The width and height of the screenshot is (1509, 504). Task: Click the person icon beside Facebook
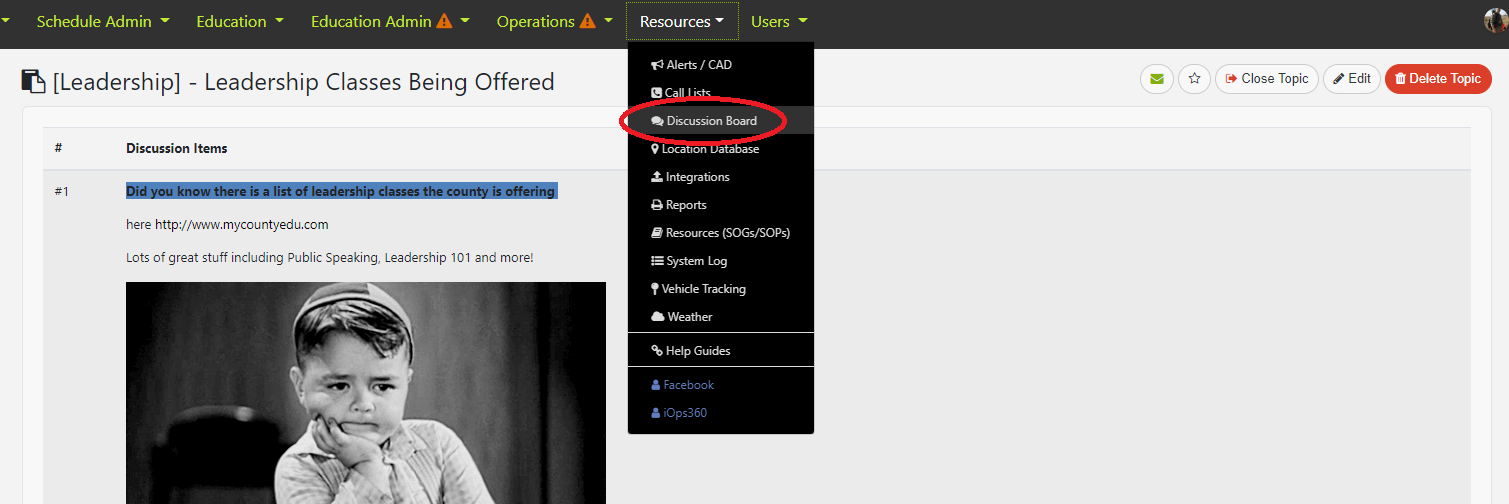coord(656,385)
